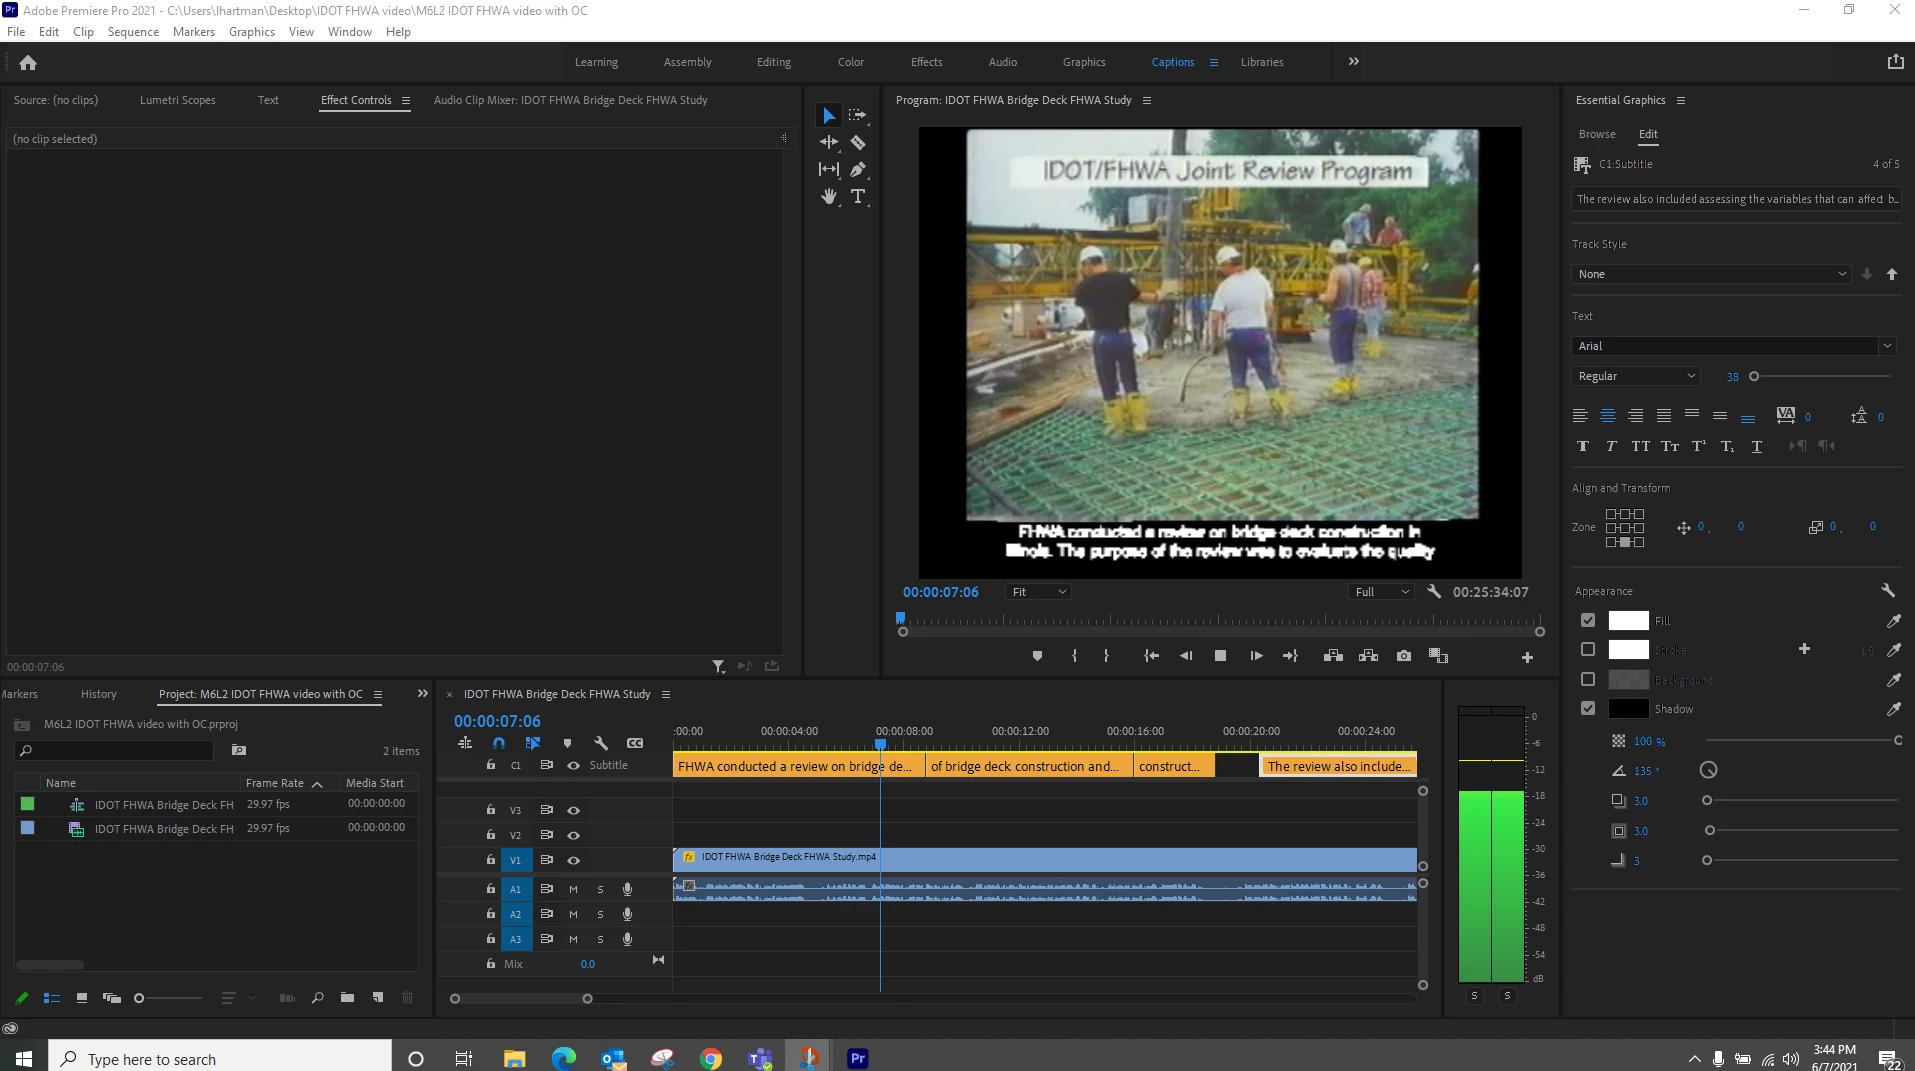Switch to Browse tab in Essential Graphics
1915x1071 pixels.
[1597, 135]
